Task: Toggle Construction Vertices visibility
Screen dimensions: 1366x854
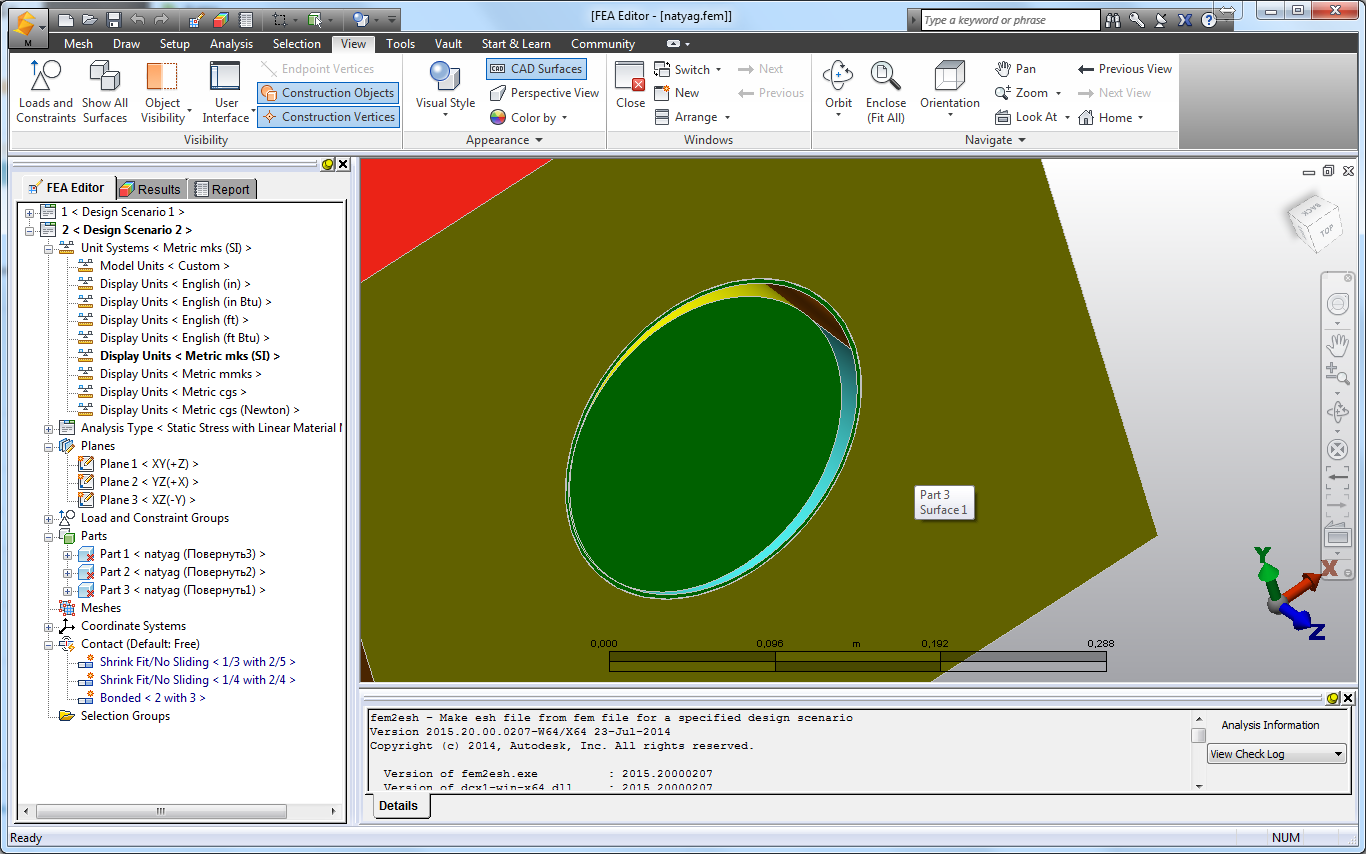Action: tap(328, 117)
